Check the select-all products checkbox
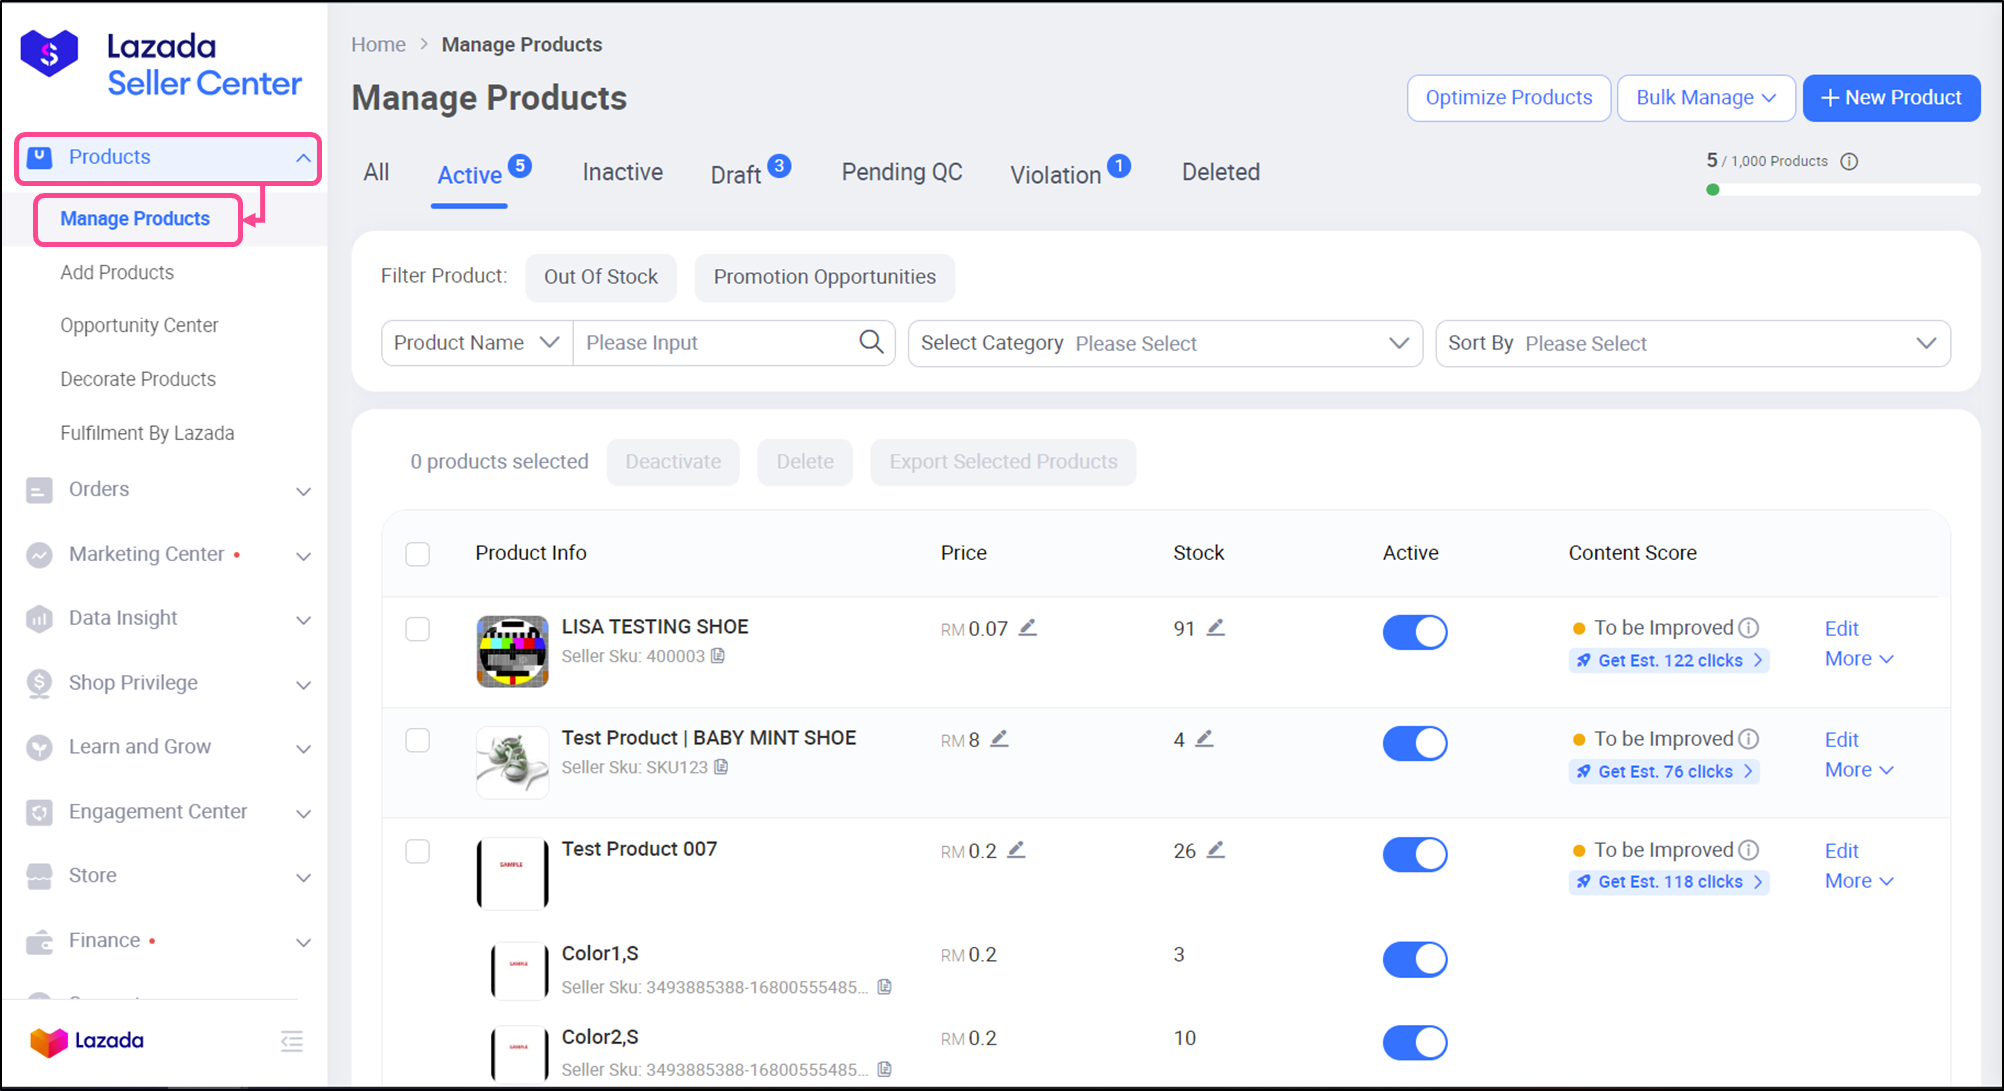The width and height of the screenshot is (2004, 1091). pos(418,554)
